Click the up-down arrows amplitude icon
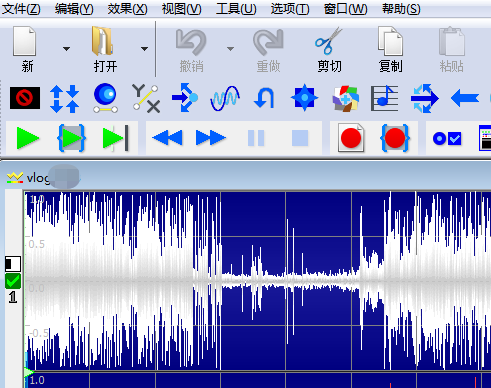 (x=65, y=98)
